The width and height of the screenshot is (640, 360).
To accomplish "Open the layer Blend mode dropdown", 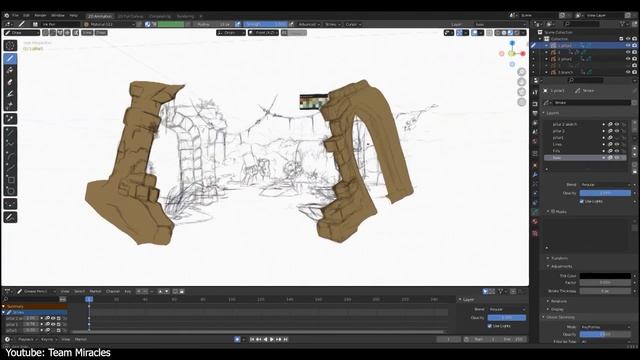I will pyautogui.click(x=605, y=185).
